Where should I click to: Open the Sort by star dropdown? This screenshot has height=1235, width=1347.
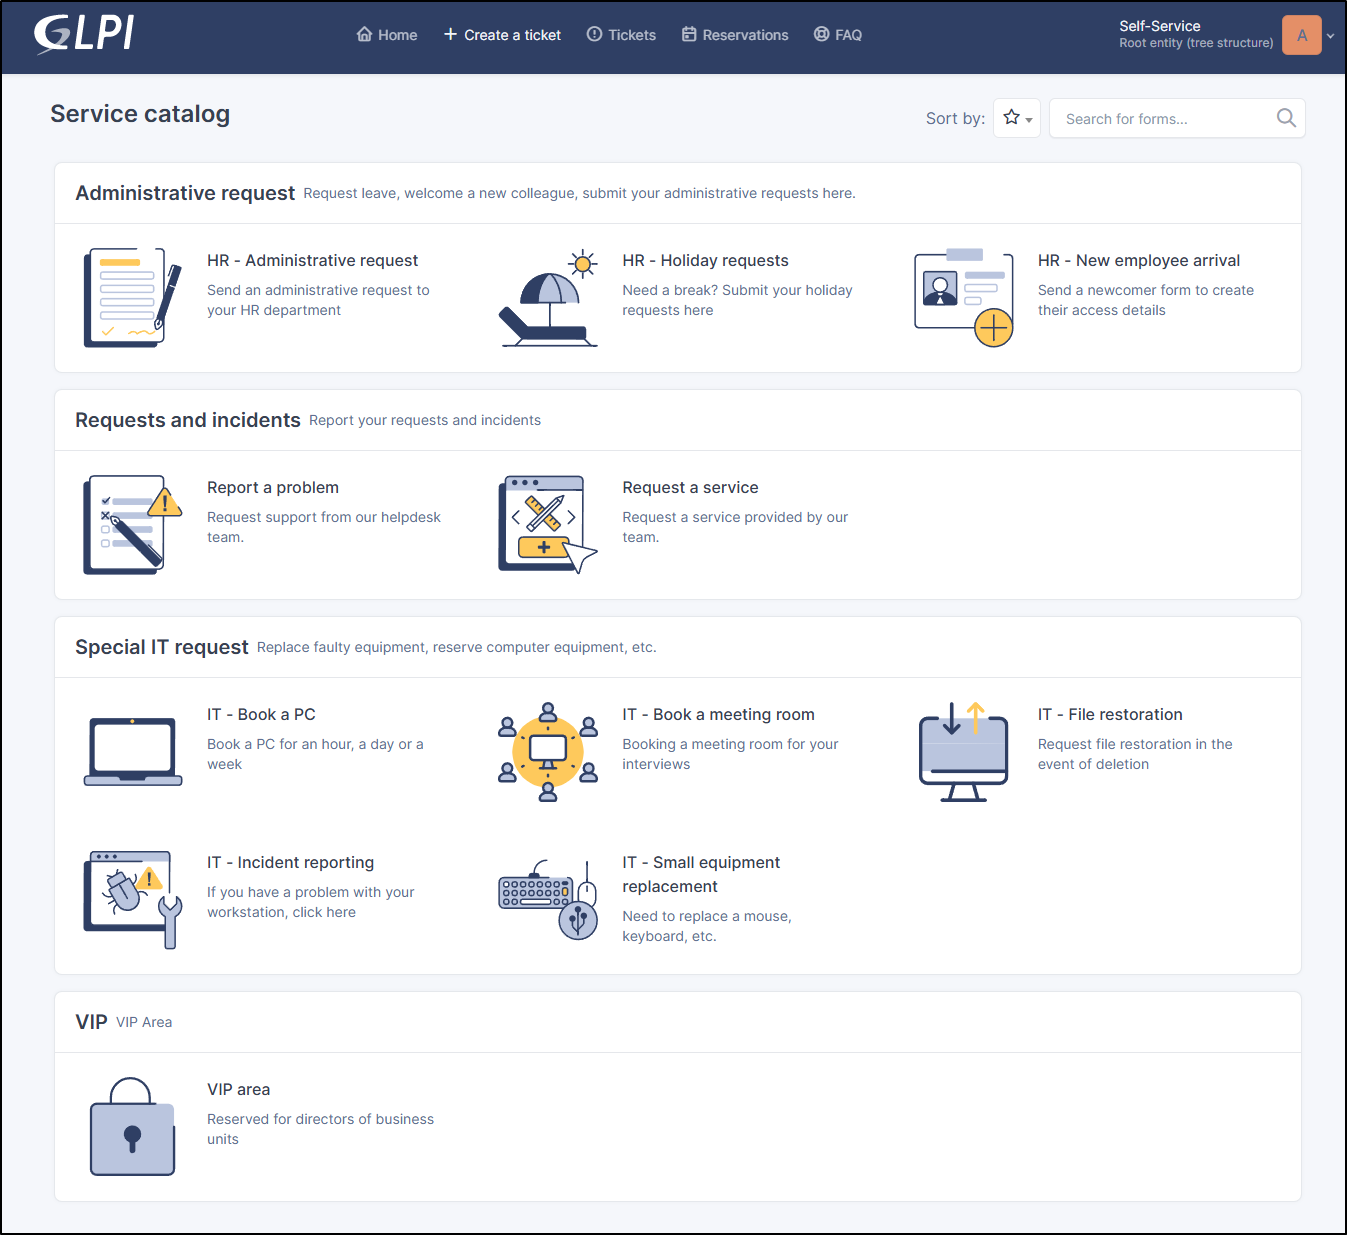tap(1016, 118)
